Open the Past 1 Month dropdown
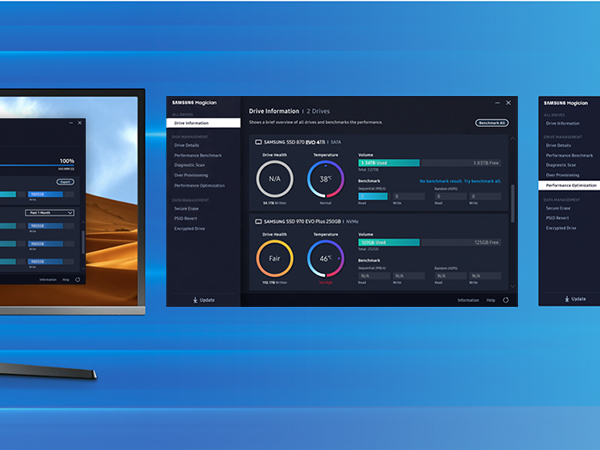Screen dimensions: 600x450 pos(50,213)
